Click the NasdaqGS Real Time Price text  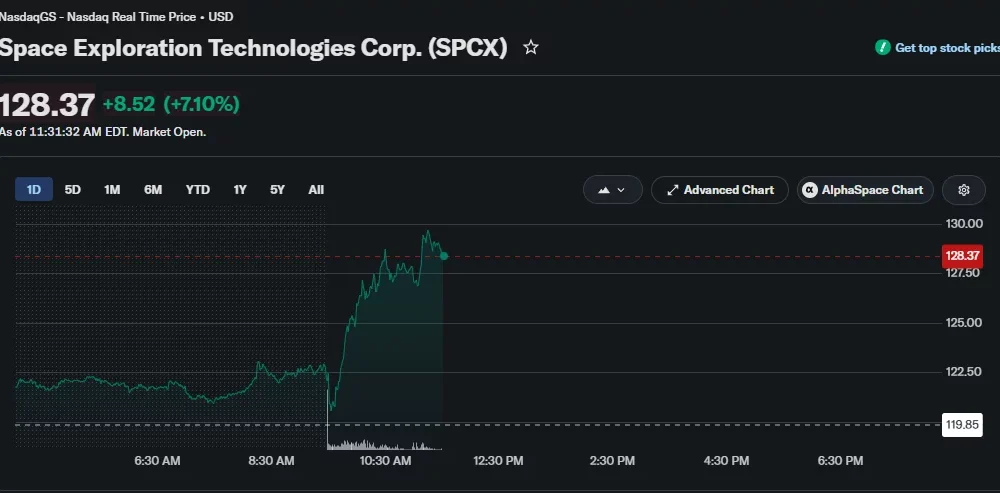click(117, 17)
